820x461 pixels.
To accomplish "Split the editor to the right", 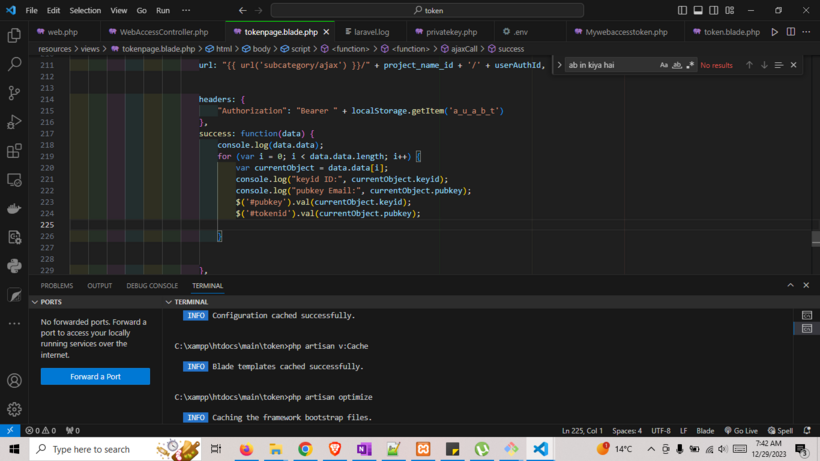I will (790, 32).
